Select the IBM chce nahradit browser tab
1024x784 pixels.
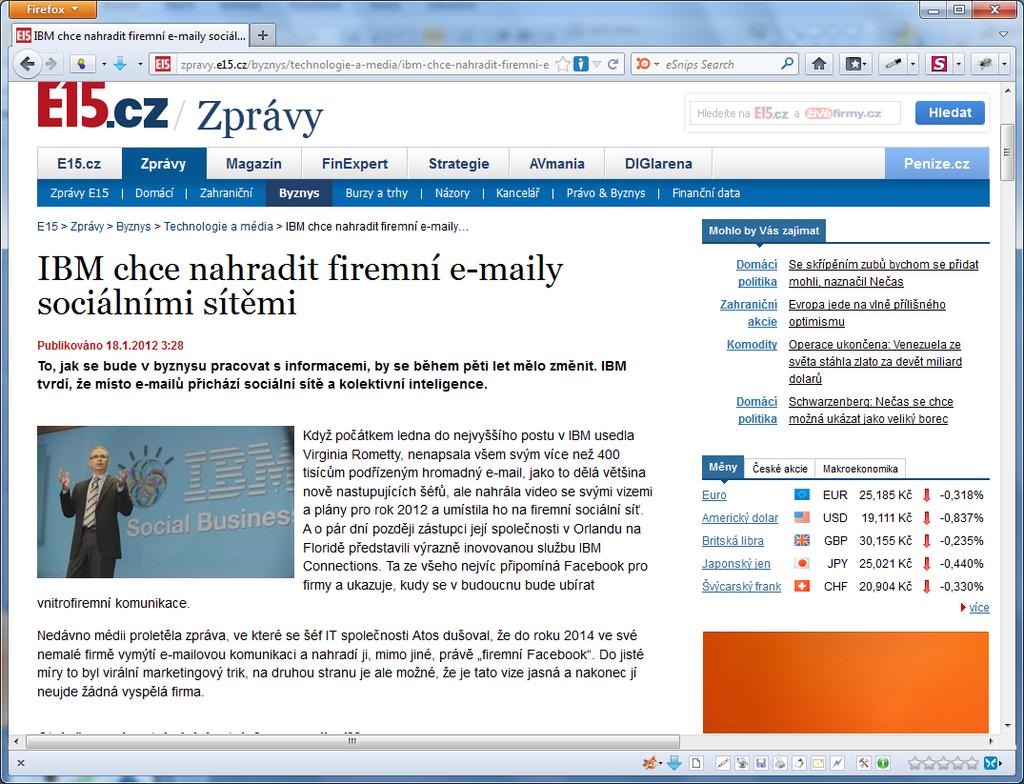coord(131,35)
